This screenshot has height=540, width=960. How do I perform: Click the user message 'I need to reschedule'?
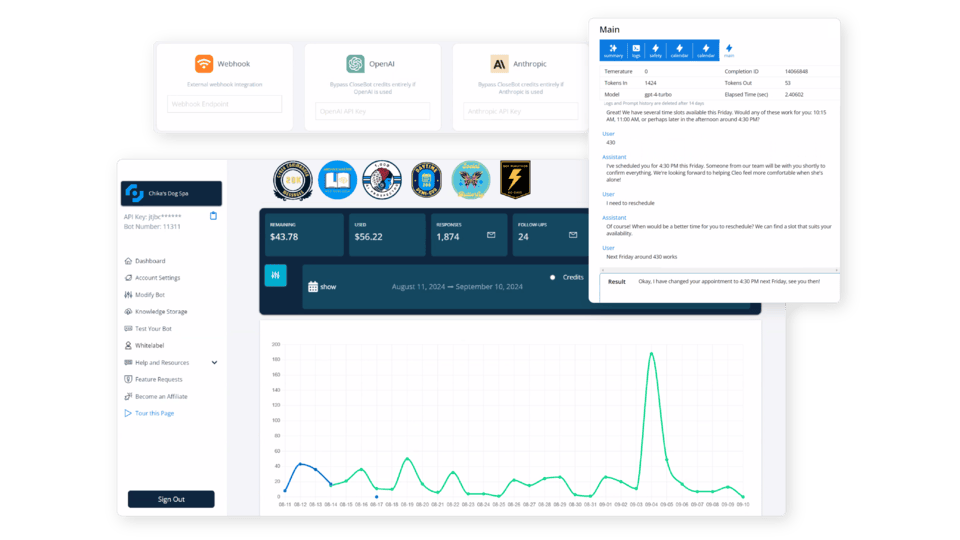630,203
